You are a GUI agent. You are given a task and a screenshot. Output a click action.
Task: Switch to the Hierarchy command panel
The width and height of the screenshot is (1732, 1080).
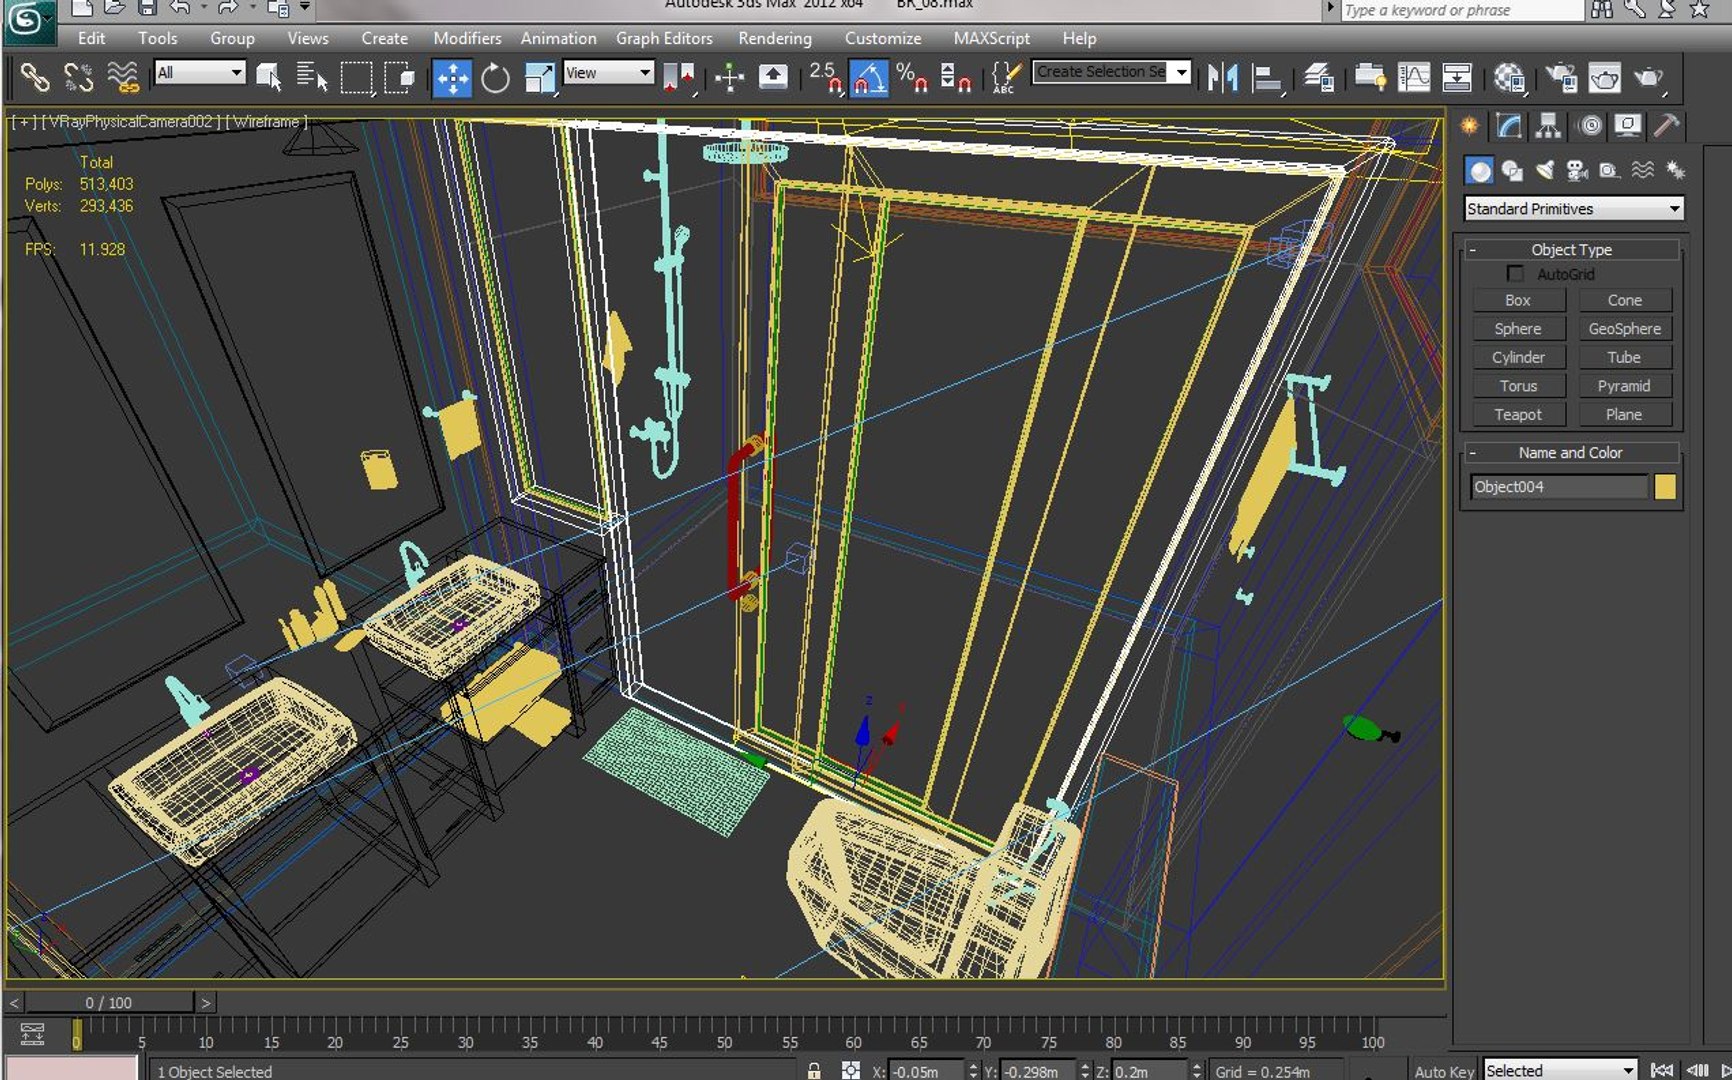1548,125
